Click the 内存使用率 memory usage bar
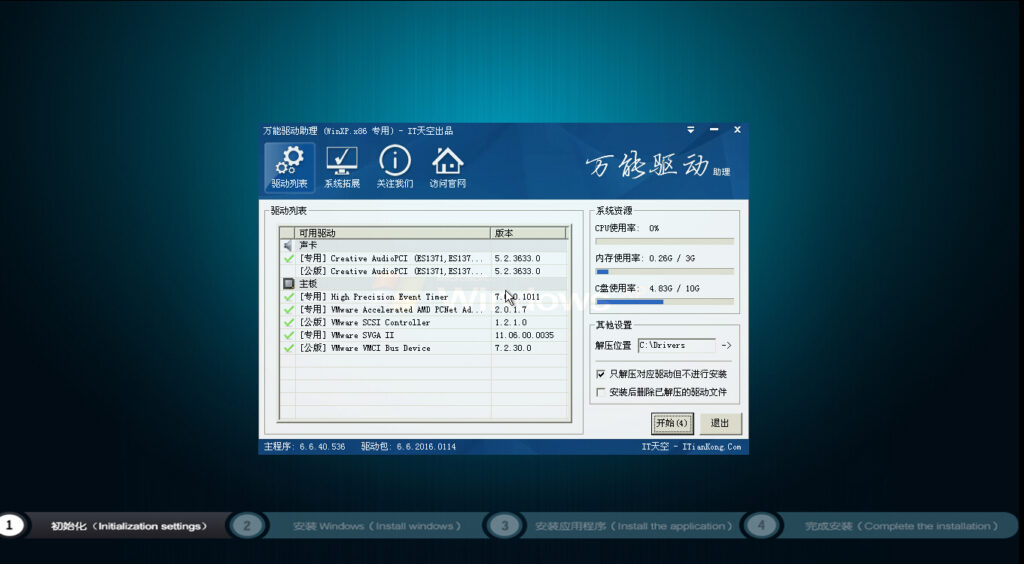Viewport: 1024px width, 564px height. tap(664, 272)
